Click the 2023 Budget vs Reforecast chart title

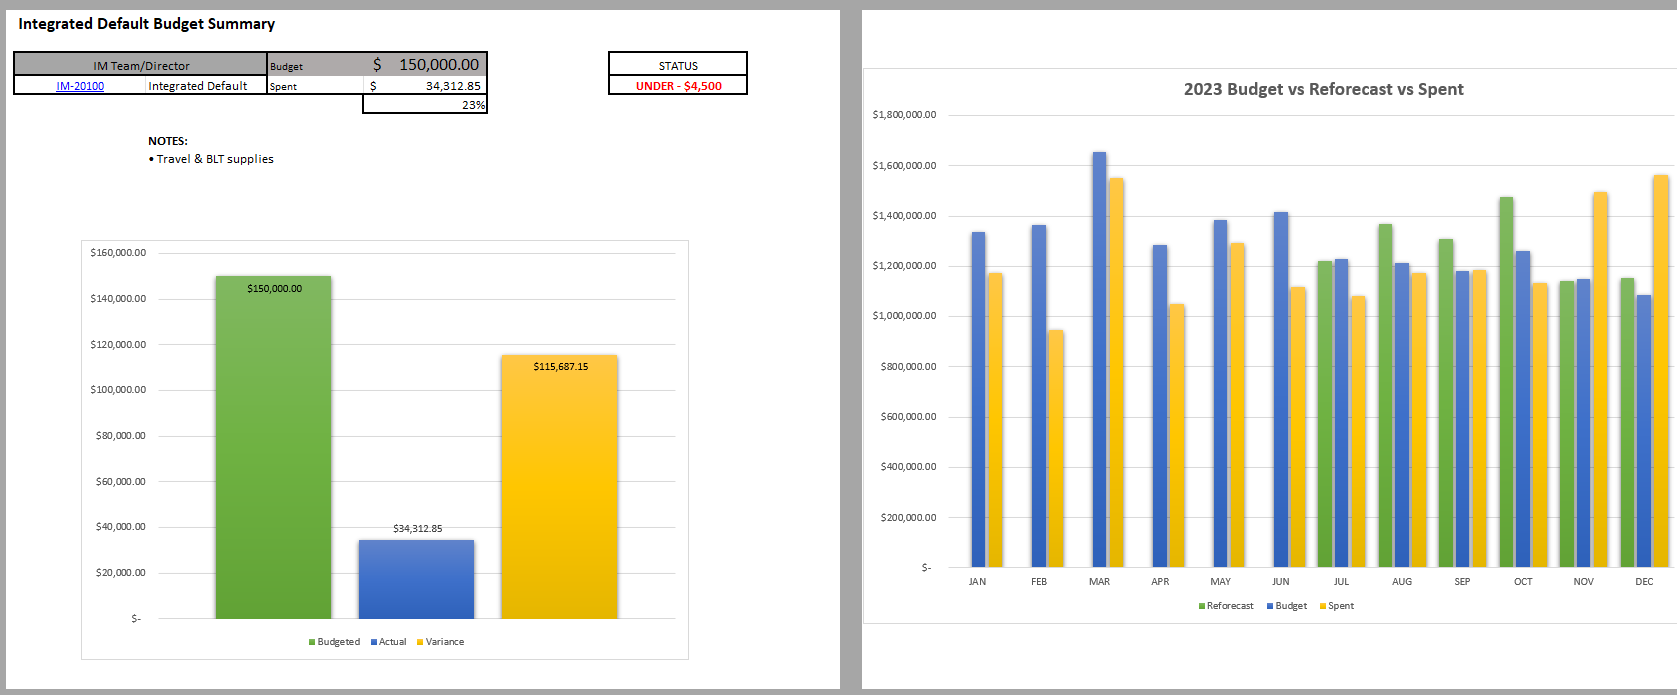[x=1323, y=89]
